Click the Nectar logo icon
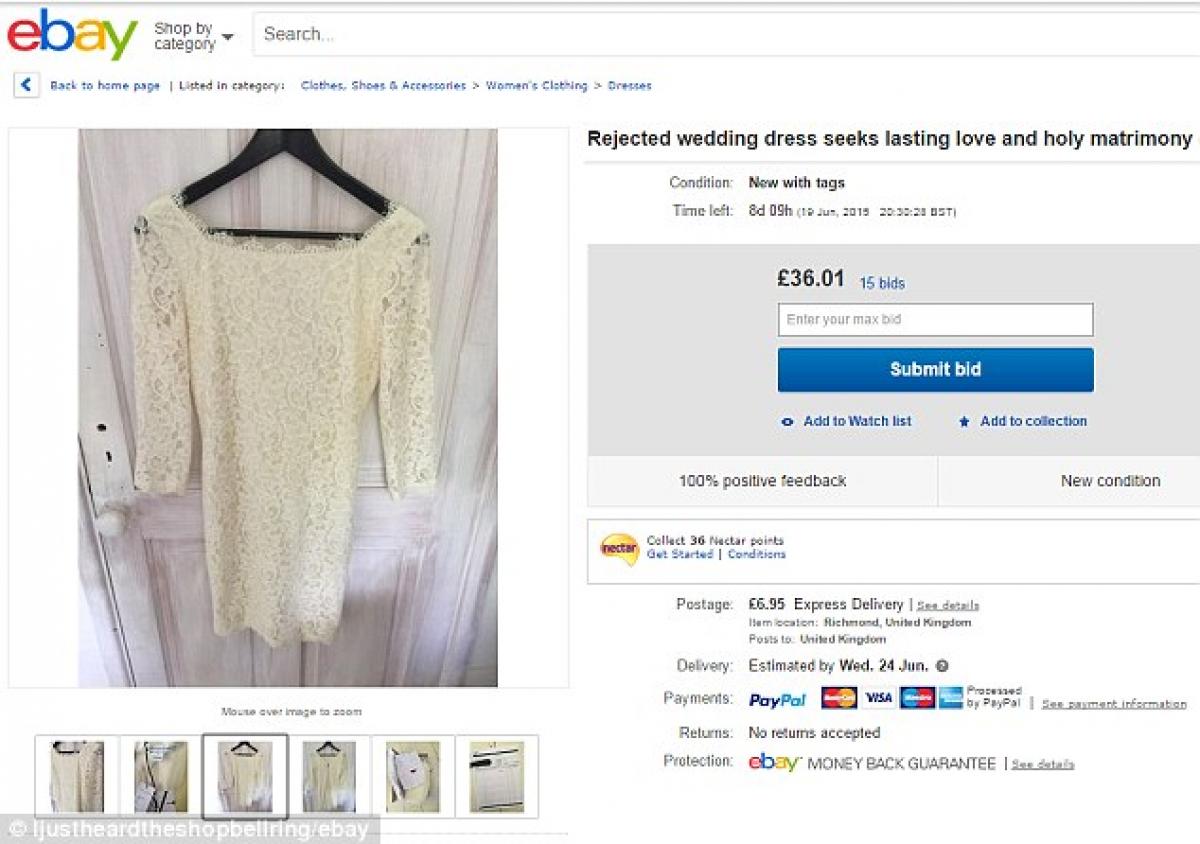The height and width of the screenshot is (844, 1200). point(619,548)
